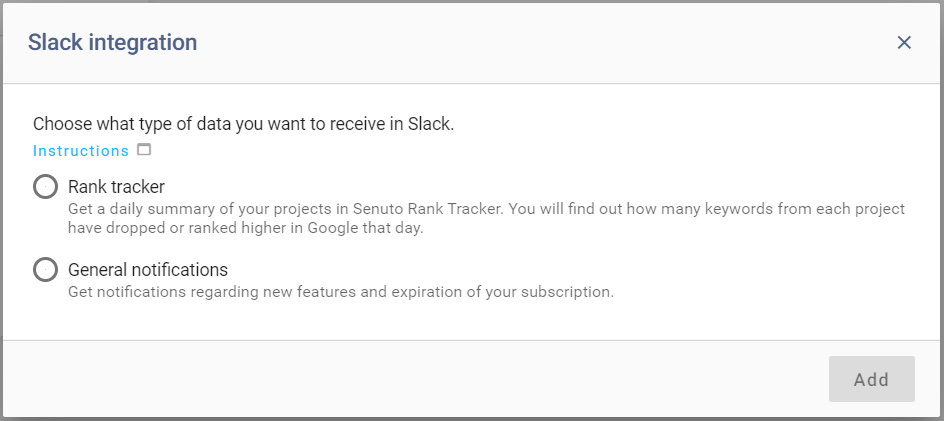The image size is (944, 421).
Task: Click the small window icon beside Instructions
Action: (144, 149)
